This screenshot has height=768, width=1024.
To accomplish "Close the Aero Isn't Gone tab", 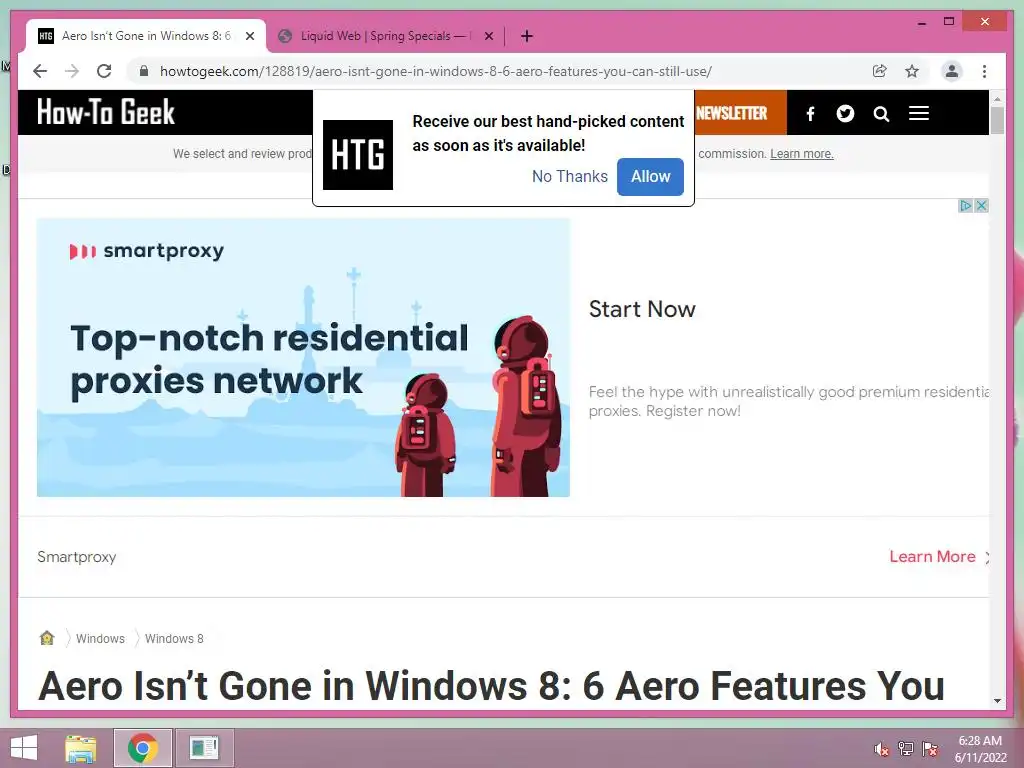I will [250, 36].
